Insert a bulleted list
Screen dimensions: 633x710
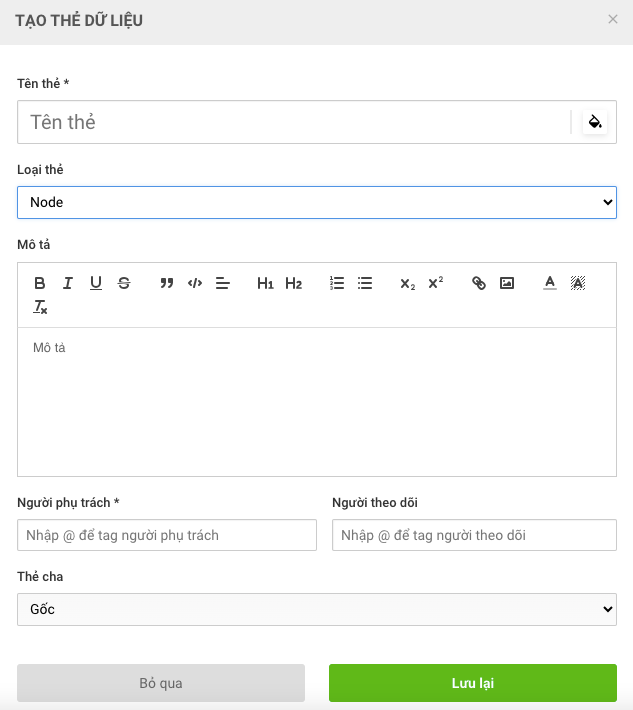click(365, 283)
